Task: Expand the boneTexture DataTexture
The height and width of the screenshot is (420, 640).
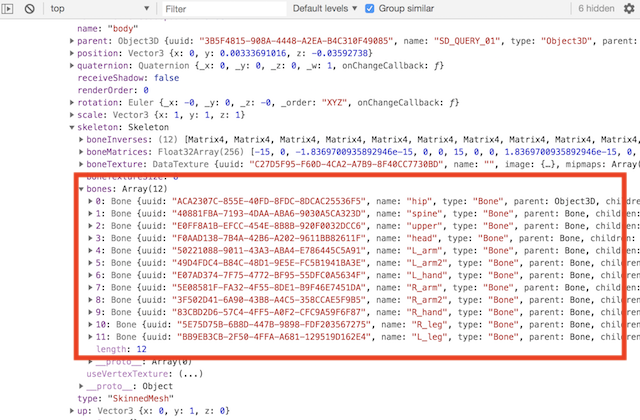Action: [x=81, y=164]
